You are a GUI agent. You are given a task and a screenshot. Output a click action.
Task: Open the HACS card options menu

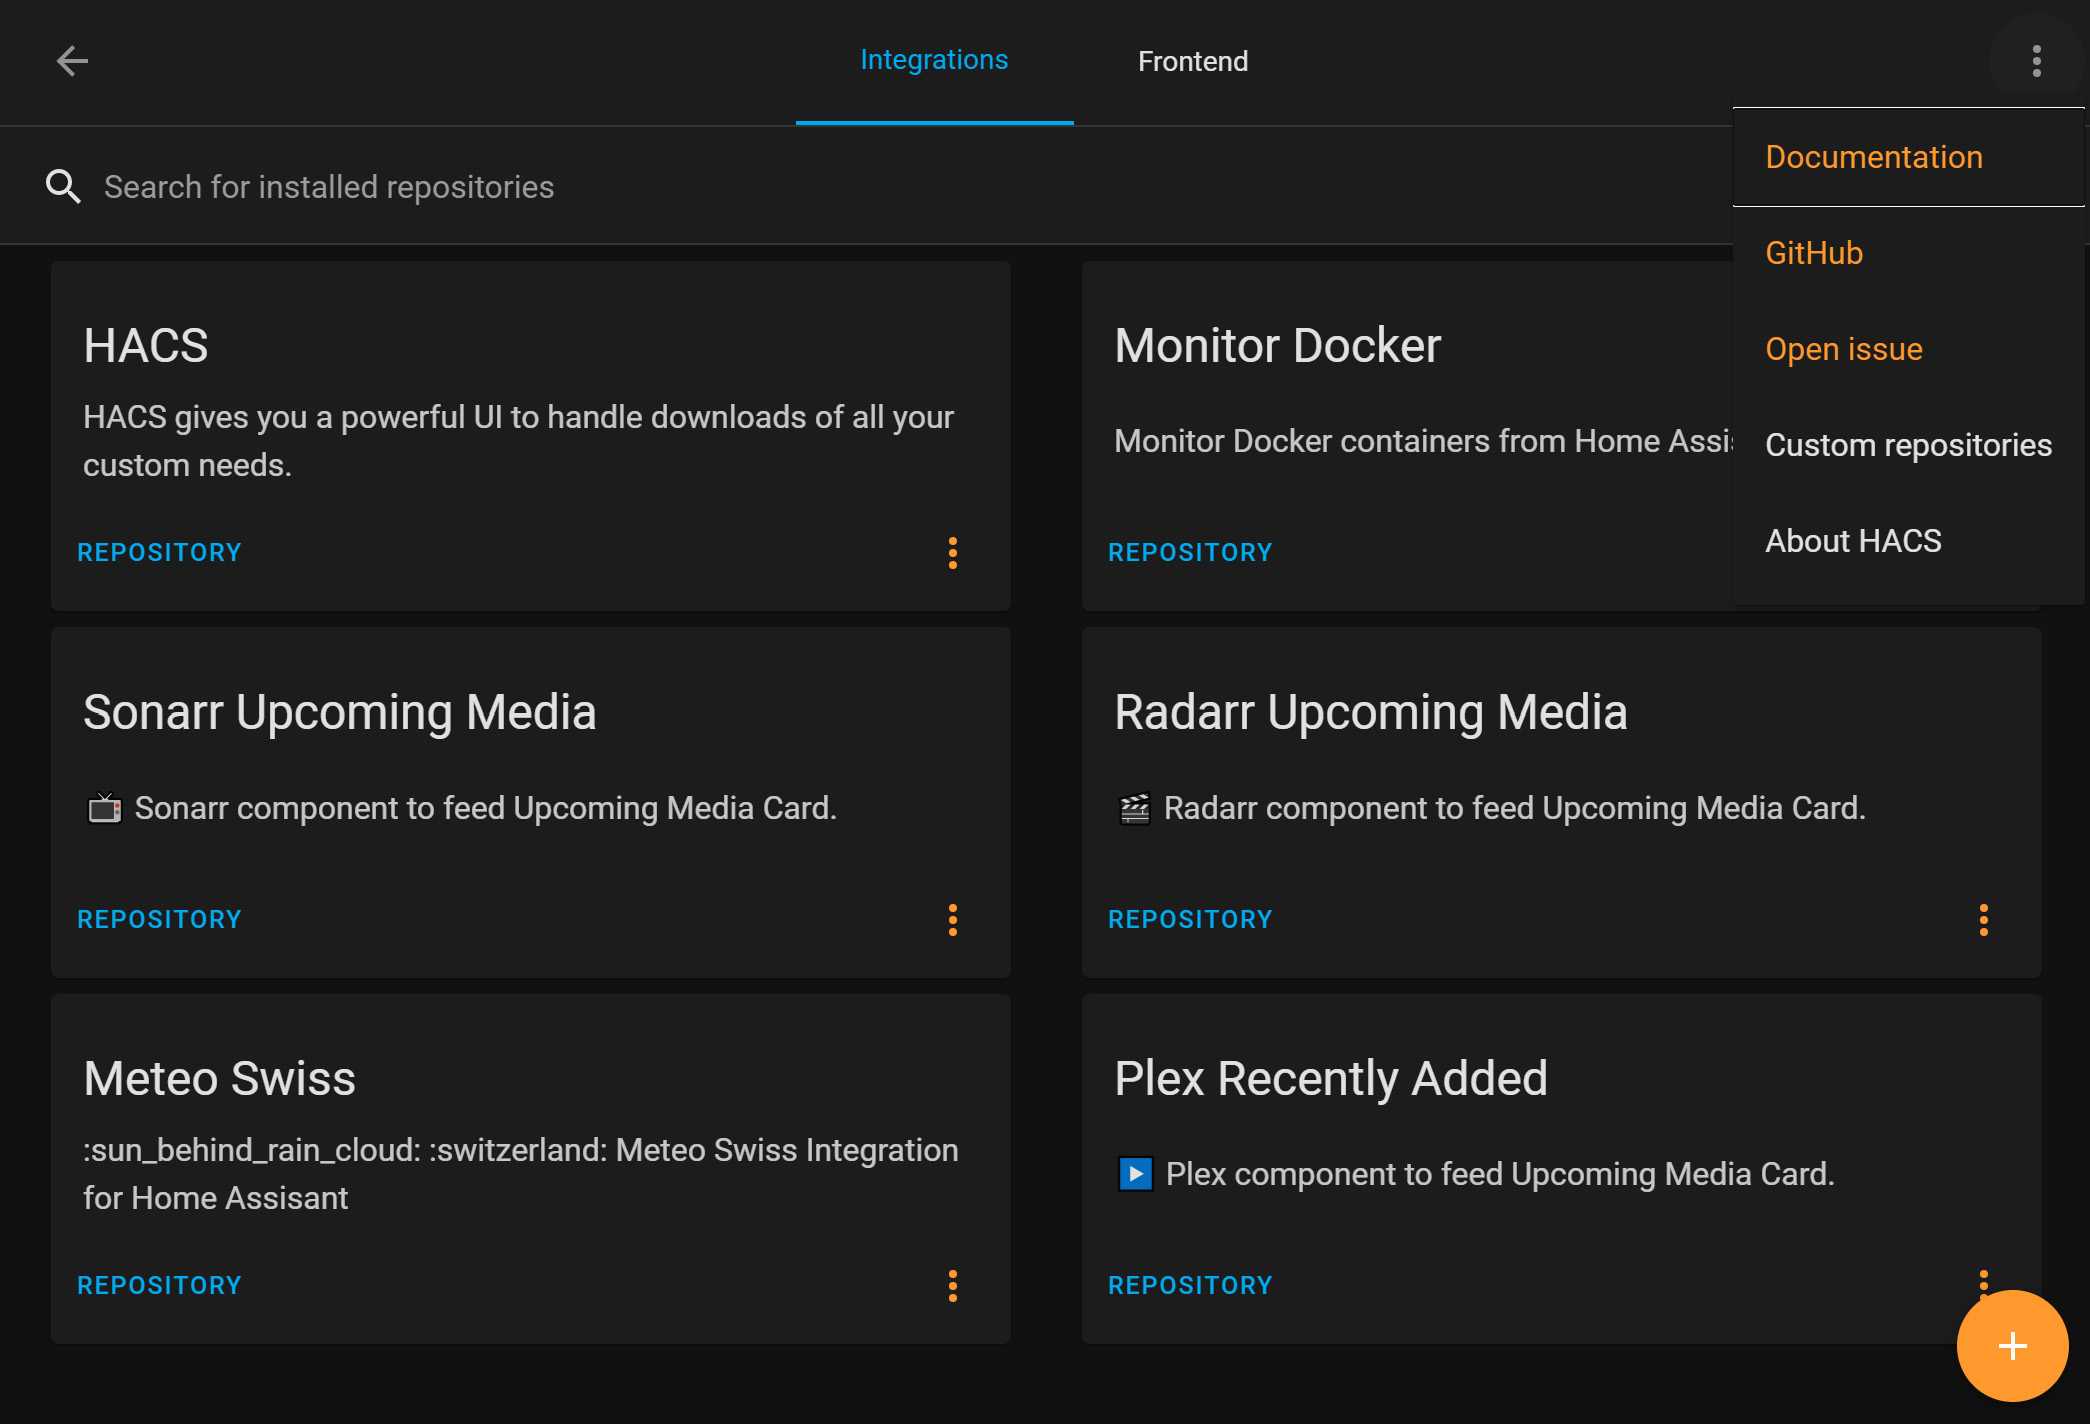(x=953, y=553)
